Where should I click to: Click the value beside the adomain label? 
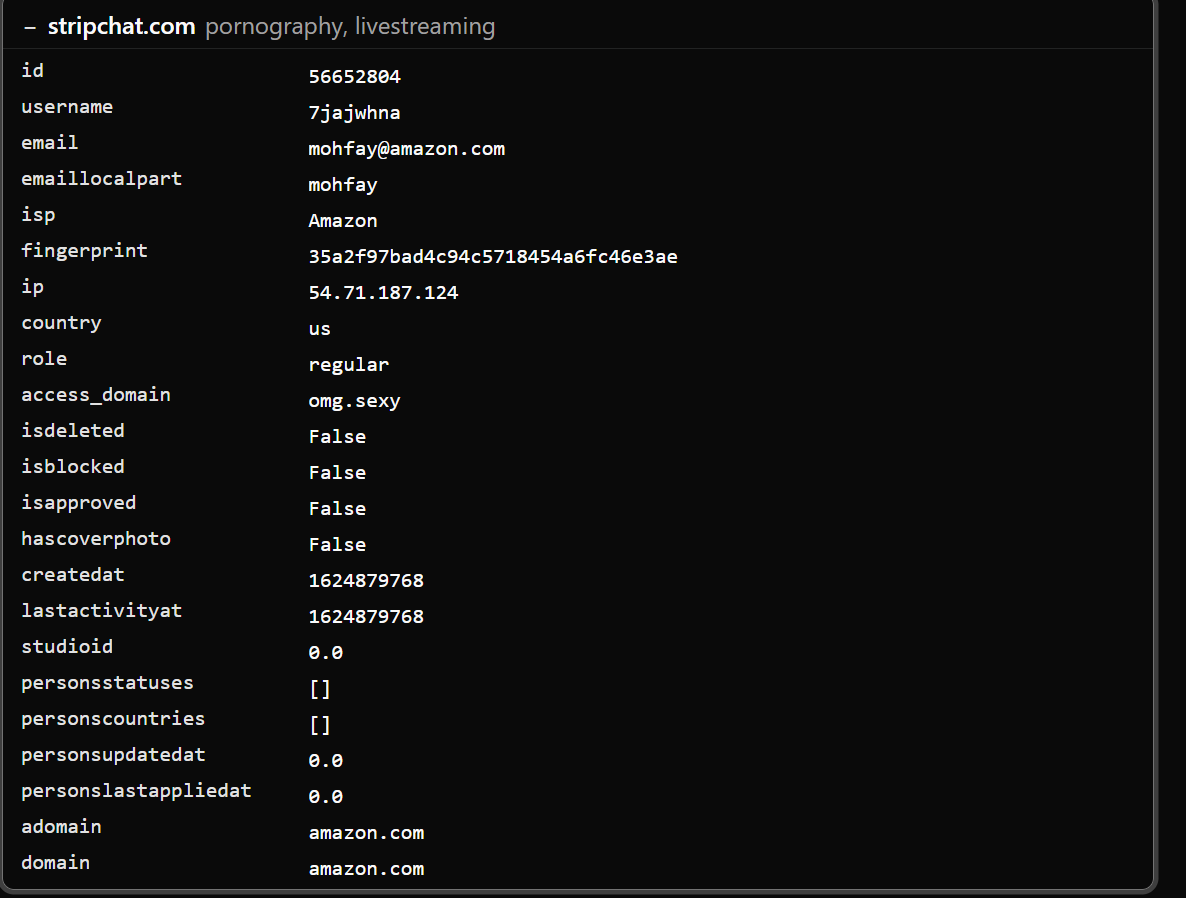366,833
